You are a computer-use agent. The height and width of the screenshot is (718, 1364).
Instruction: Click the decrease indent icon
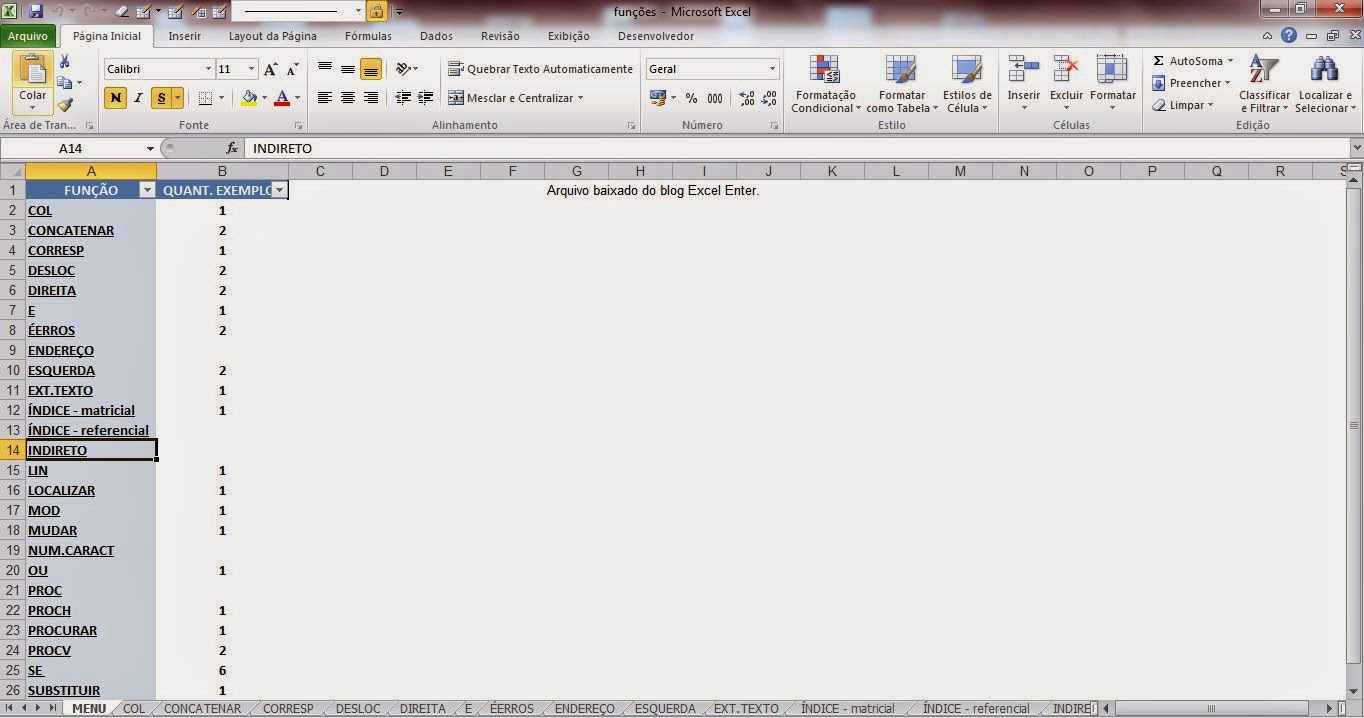[403, 98]
